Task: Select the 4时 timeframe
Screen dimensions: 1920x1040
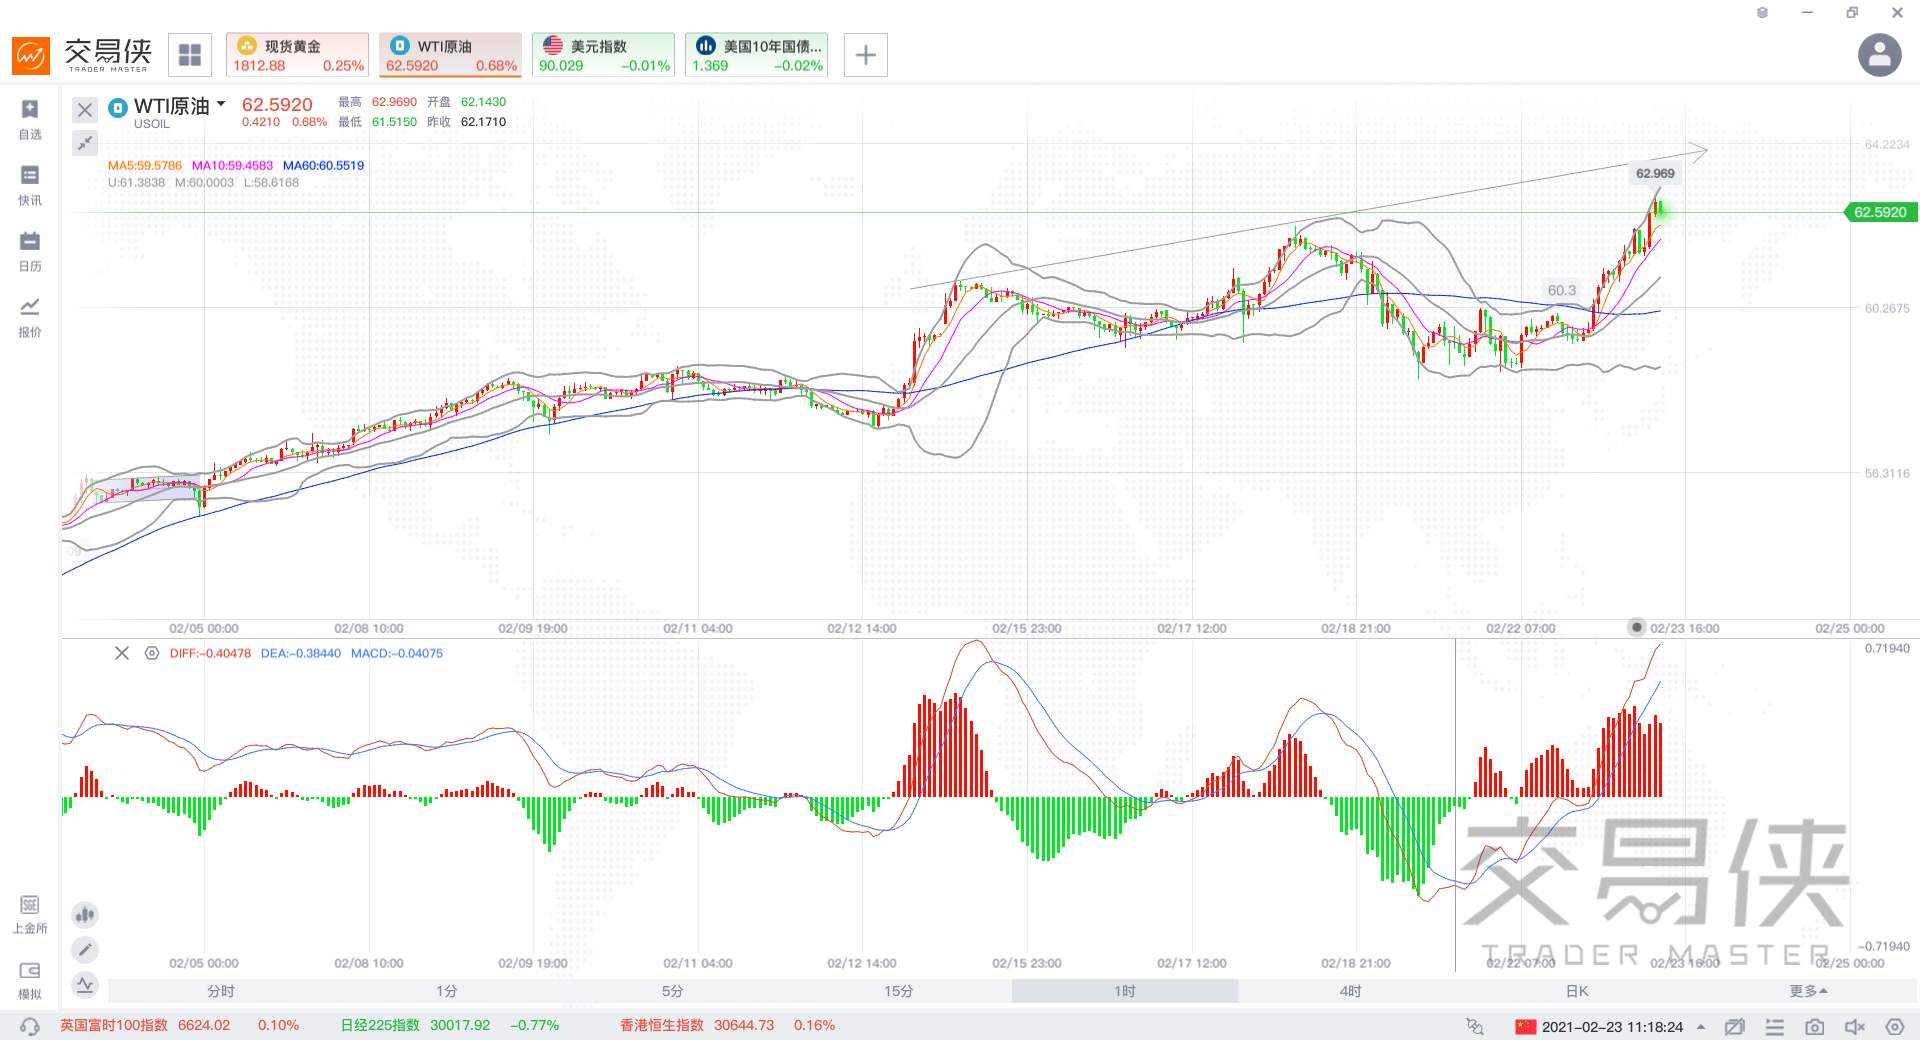Action: click(1351, 991)
